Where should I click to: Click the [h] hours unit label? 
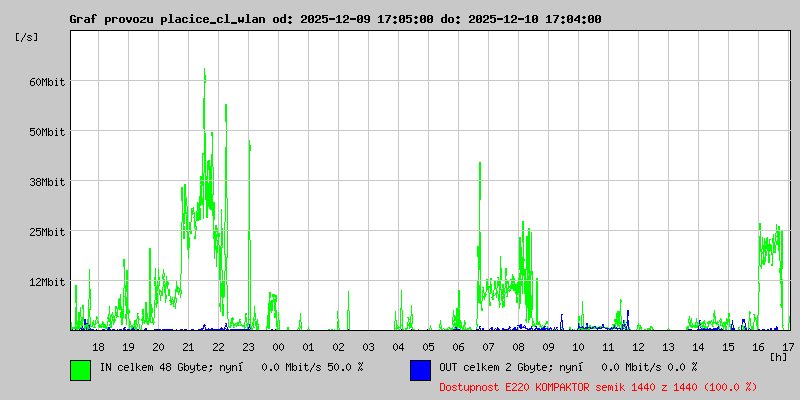[778, 356]
